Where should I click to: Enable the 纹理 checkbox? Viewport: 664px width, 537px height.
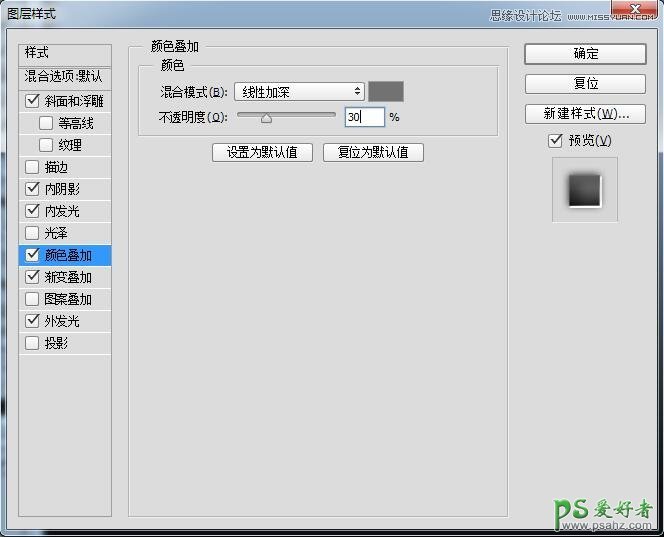(46, 145)
